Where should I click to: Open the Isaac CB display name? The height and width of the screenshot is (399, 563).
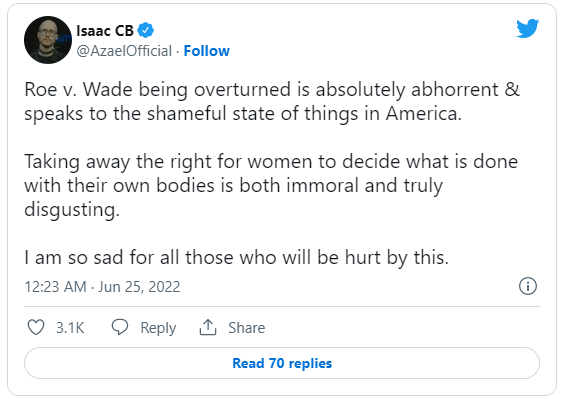pyautogui.click(x=105, y=31)
